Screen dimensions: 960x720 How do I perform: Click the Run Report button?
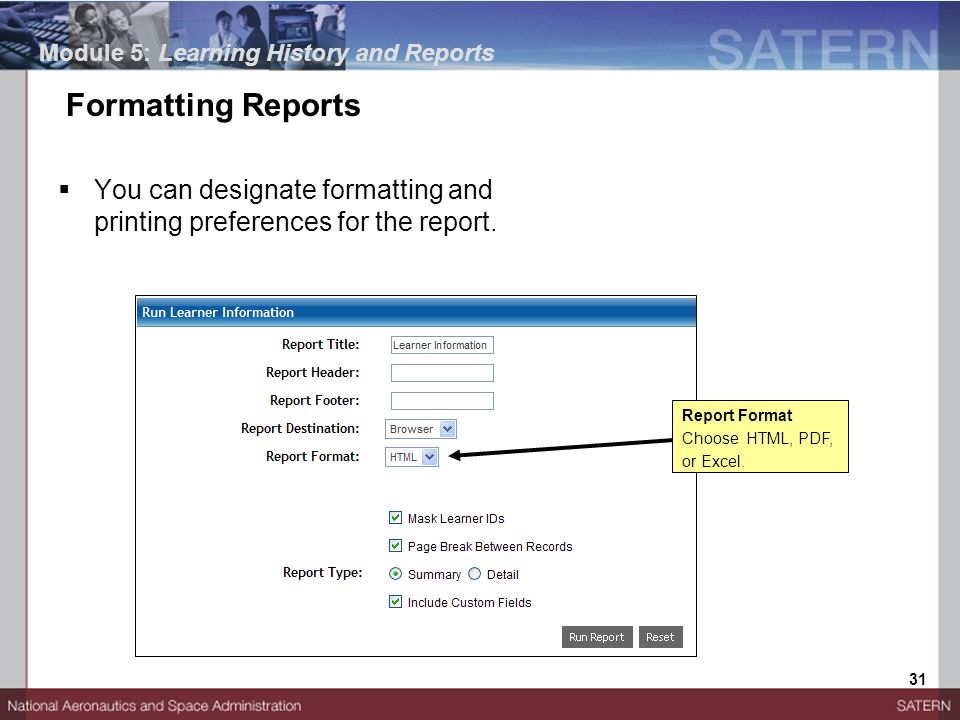pos(597,637)
